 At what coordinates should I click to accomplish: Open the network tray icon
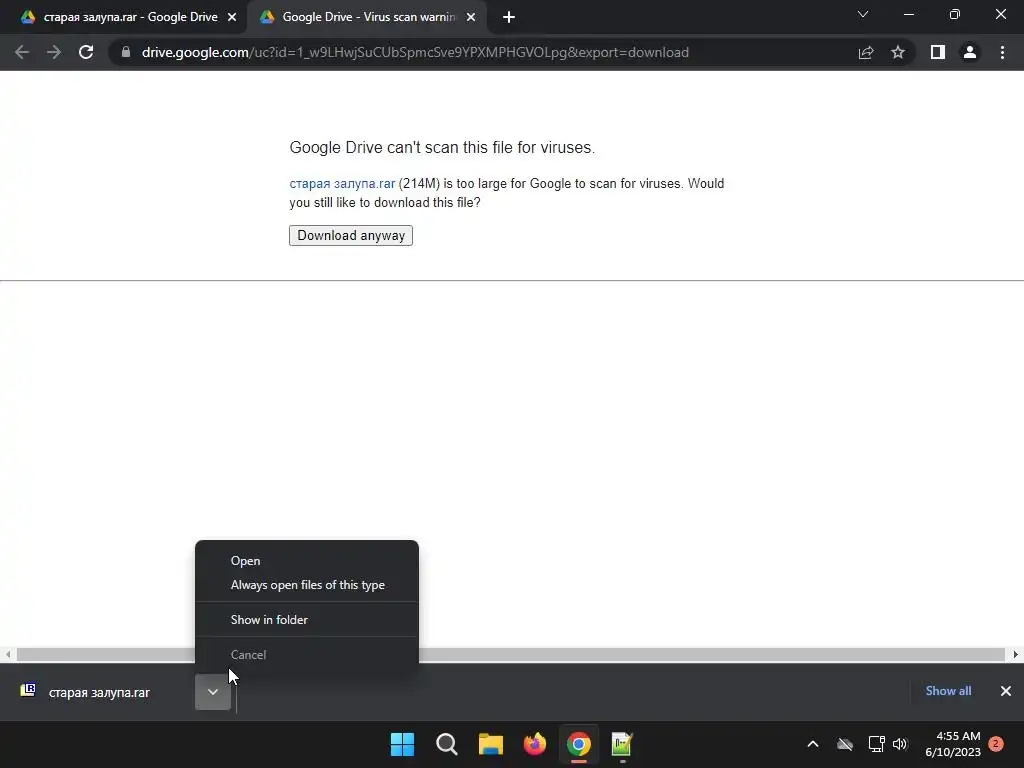[876, 744]
